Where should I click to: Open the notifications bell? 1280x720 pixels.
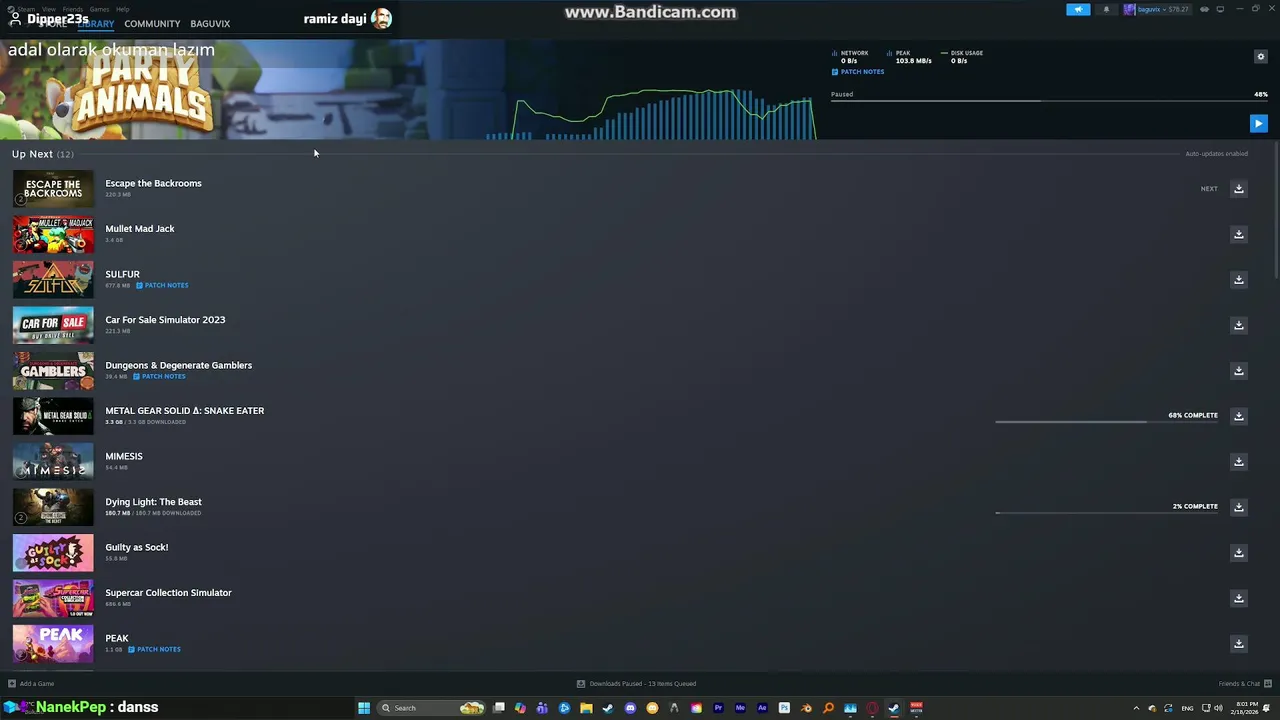click(x=1106, y=9)
